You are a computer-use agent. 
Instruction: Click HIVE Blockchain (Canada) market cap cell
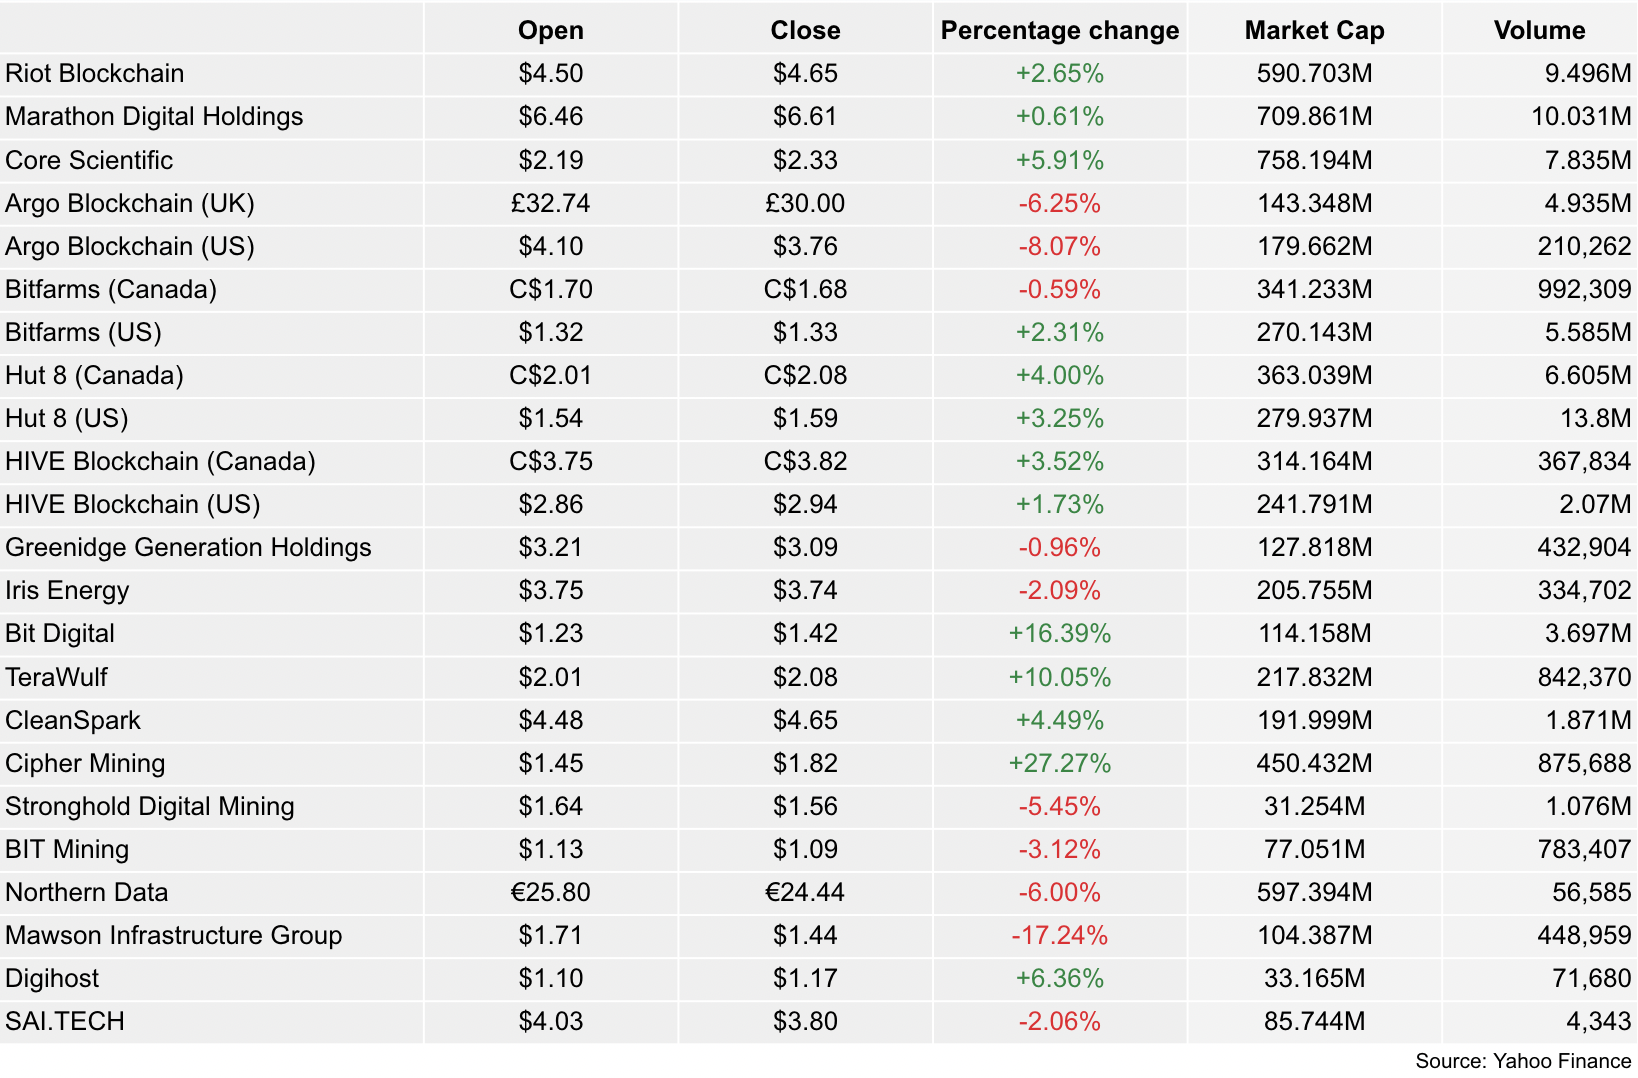click(x=1314, y=461)
